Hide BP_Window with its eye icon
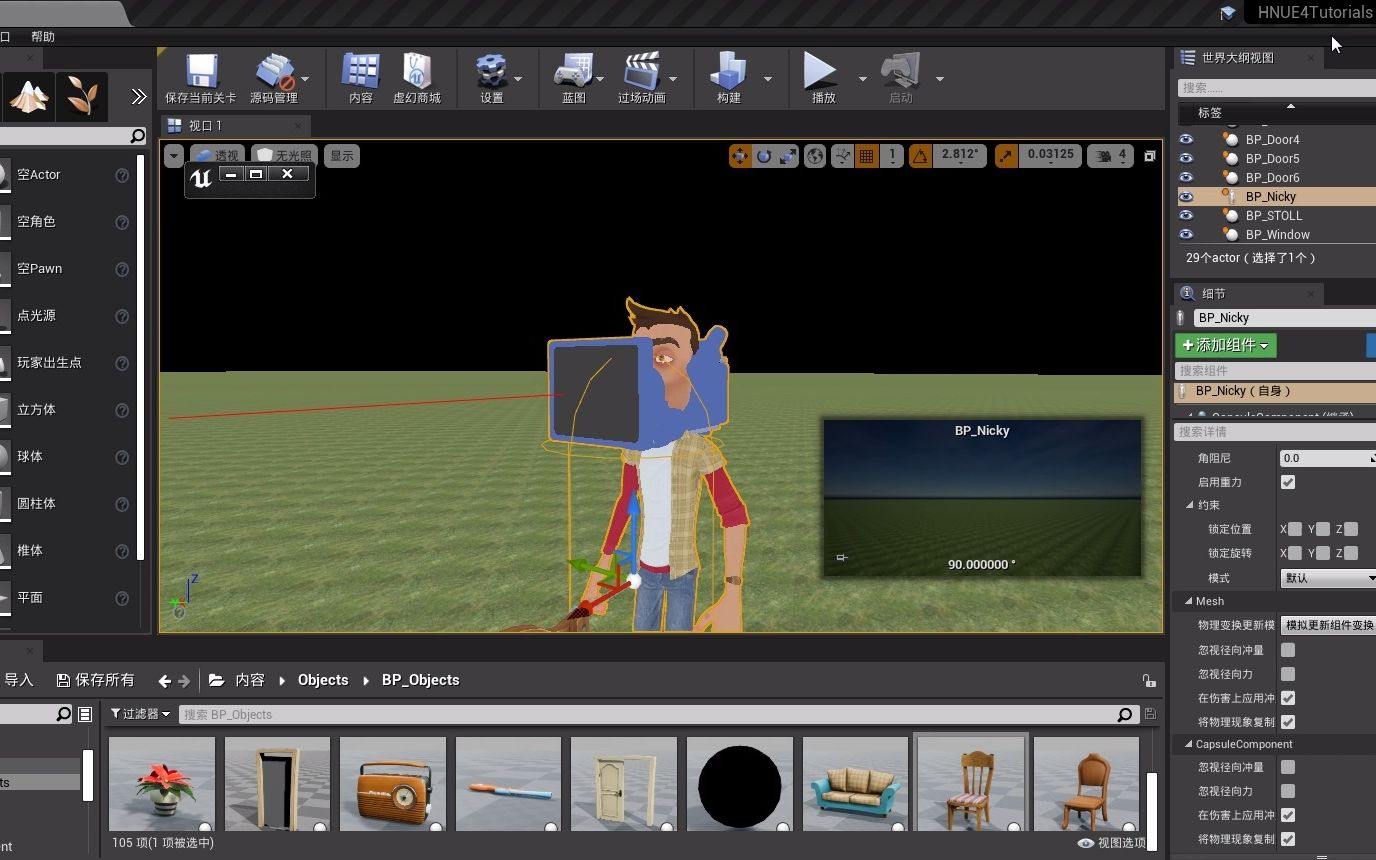Image resolution: width=1376 pixels, height=860 pixels. coord(1186,235)
